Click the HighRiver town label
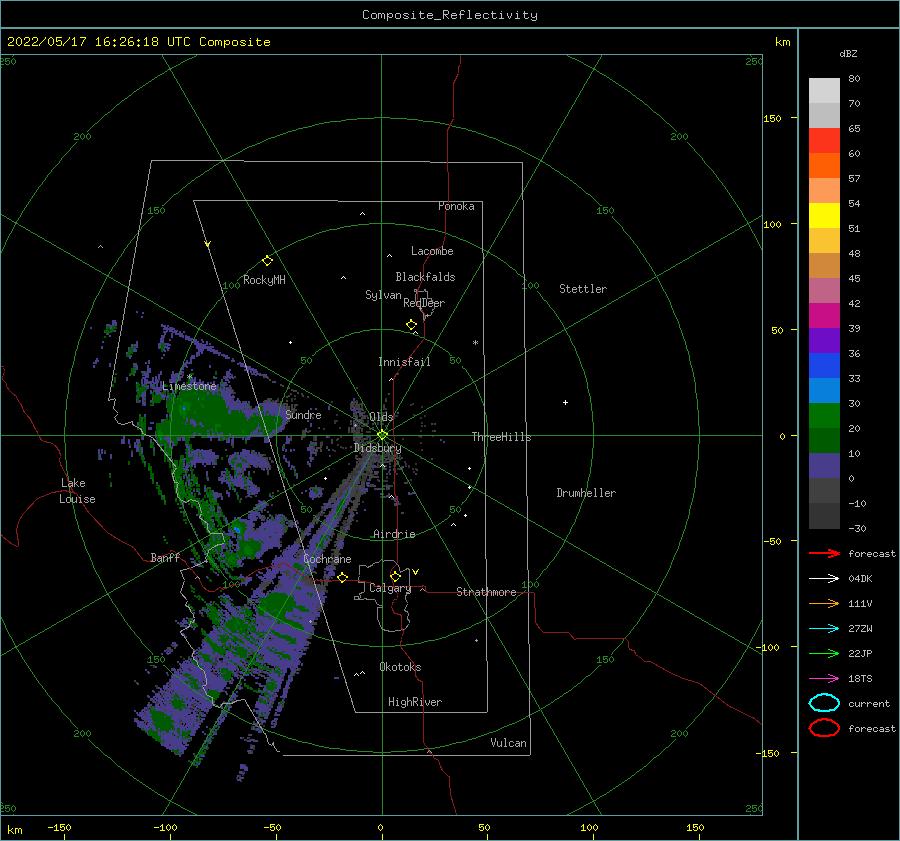Screen dimensions: 900x841 tap(415, 702)
